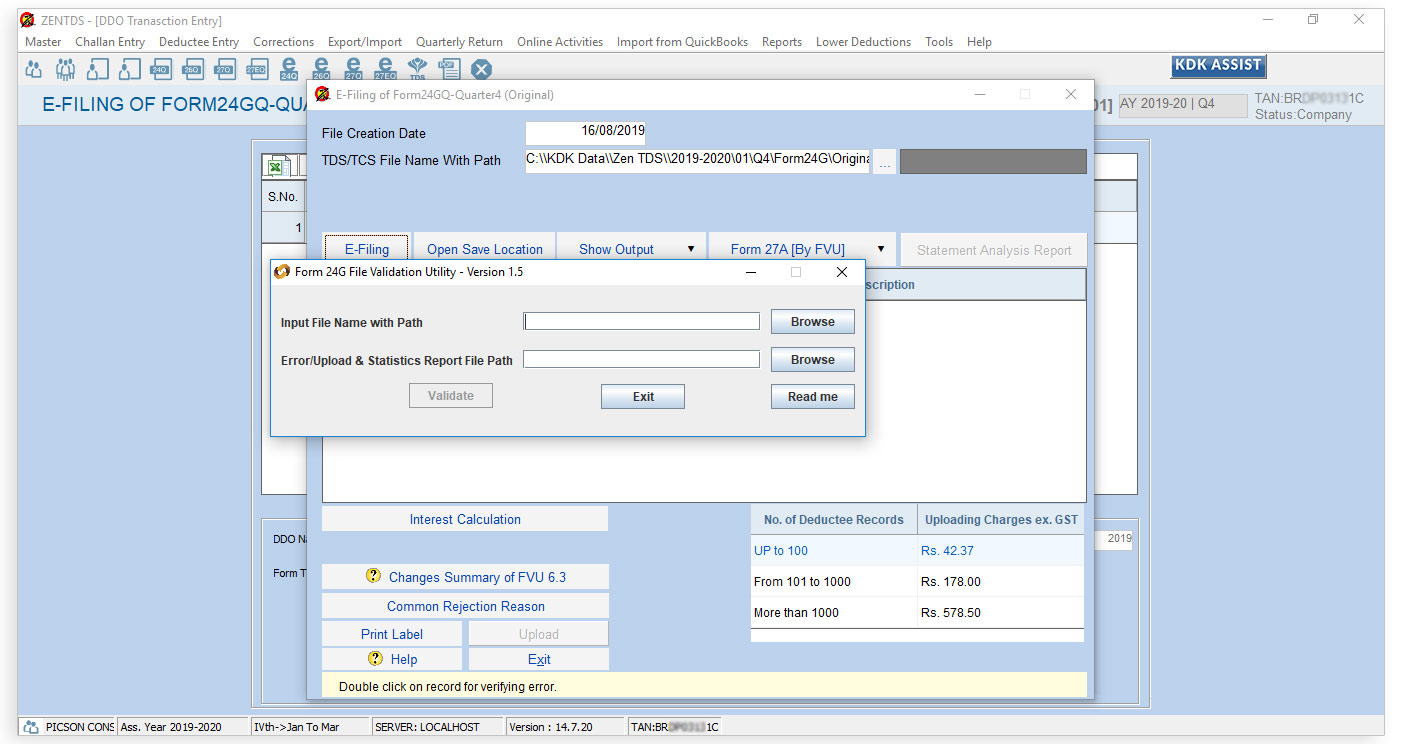Open the Master menu
This screenshot has width=1402, height=744.
43,42
